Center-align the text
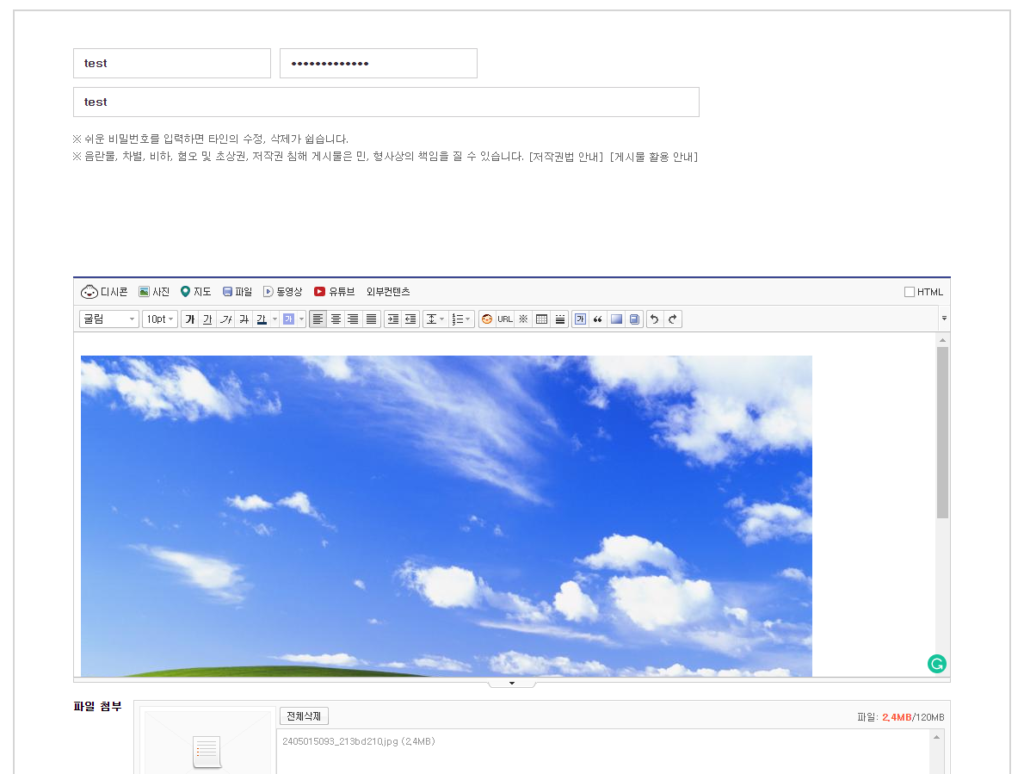The height and width of the screenshot is (774, 1024). (x=336, y=319)
